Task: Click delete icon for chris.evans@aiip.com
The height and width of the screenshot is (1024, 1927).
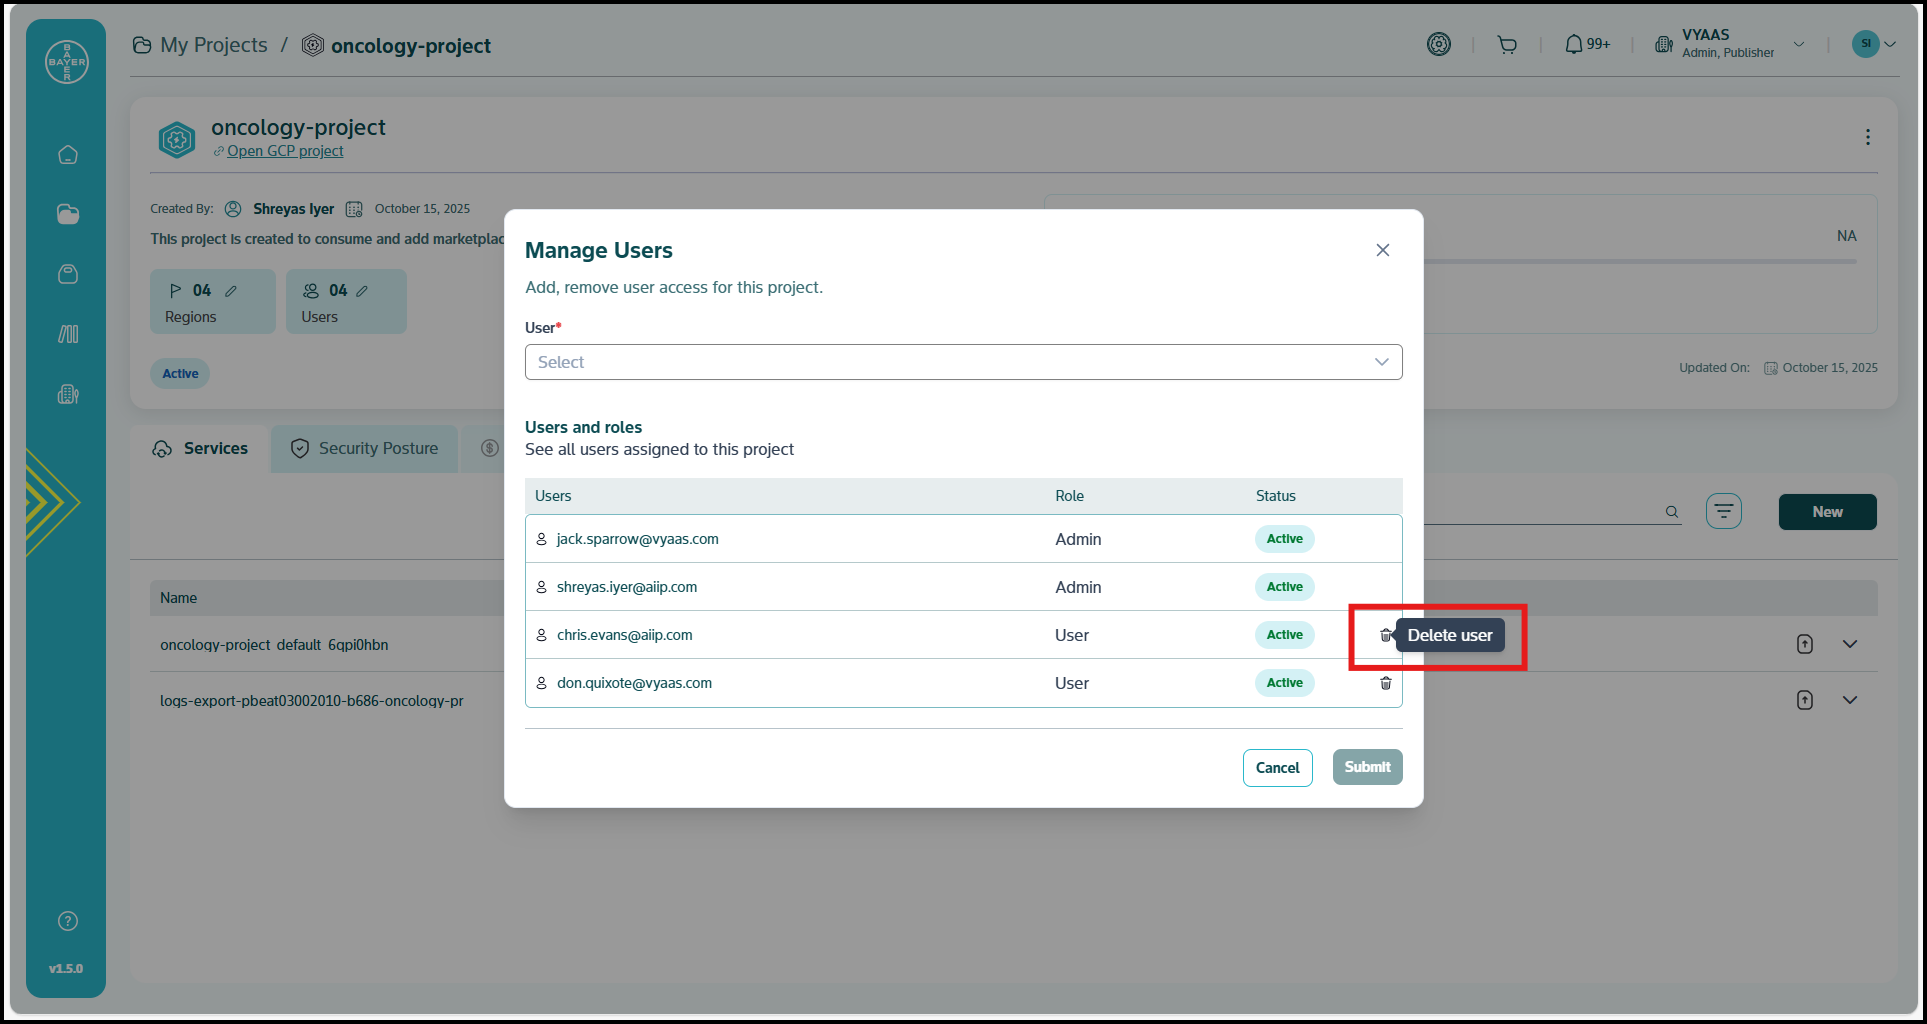Action: coord(1385,635)
